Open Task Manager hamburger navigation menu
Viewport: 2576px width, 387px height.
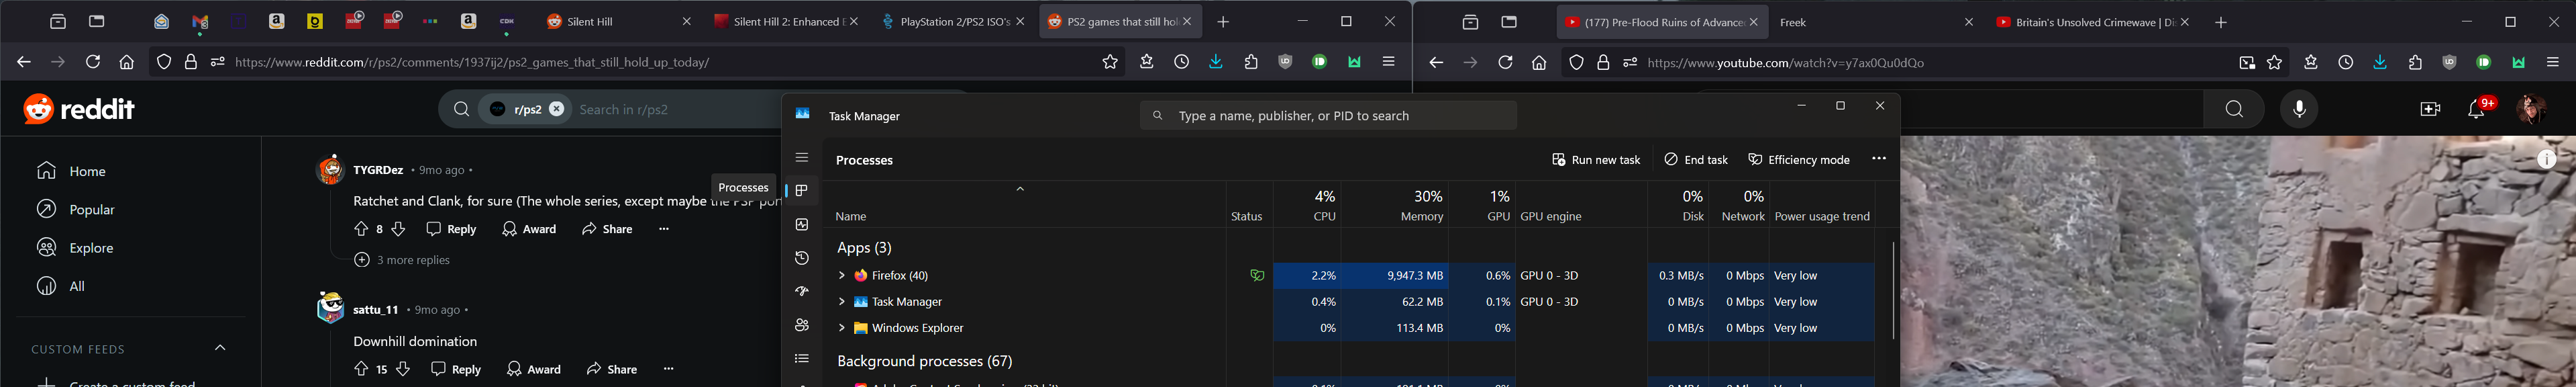(x=801, y=157)
